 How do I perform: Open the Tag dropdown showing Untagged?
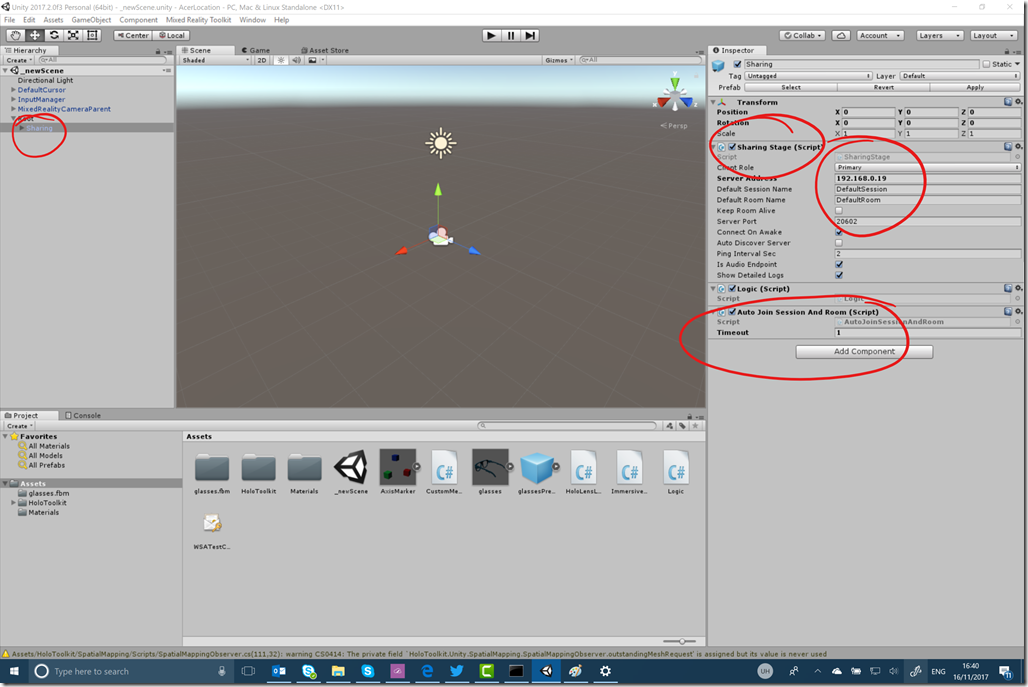click(808, 76)
